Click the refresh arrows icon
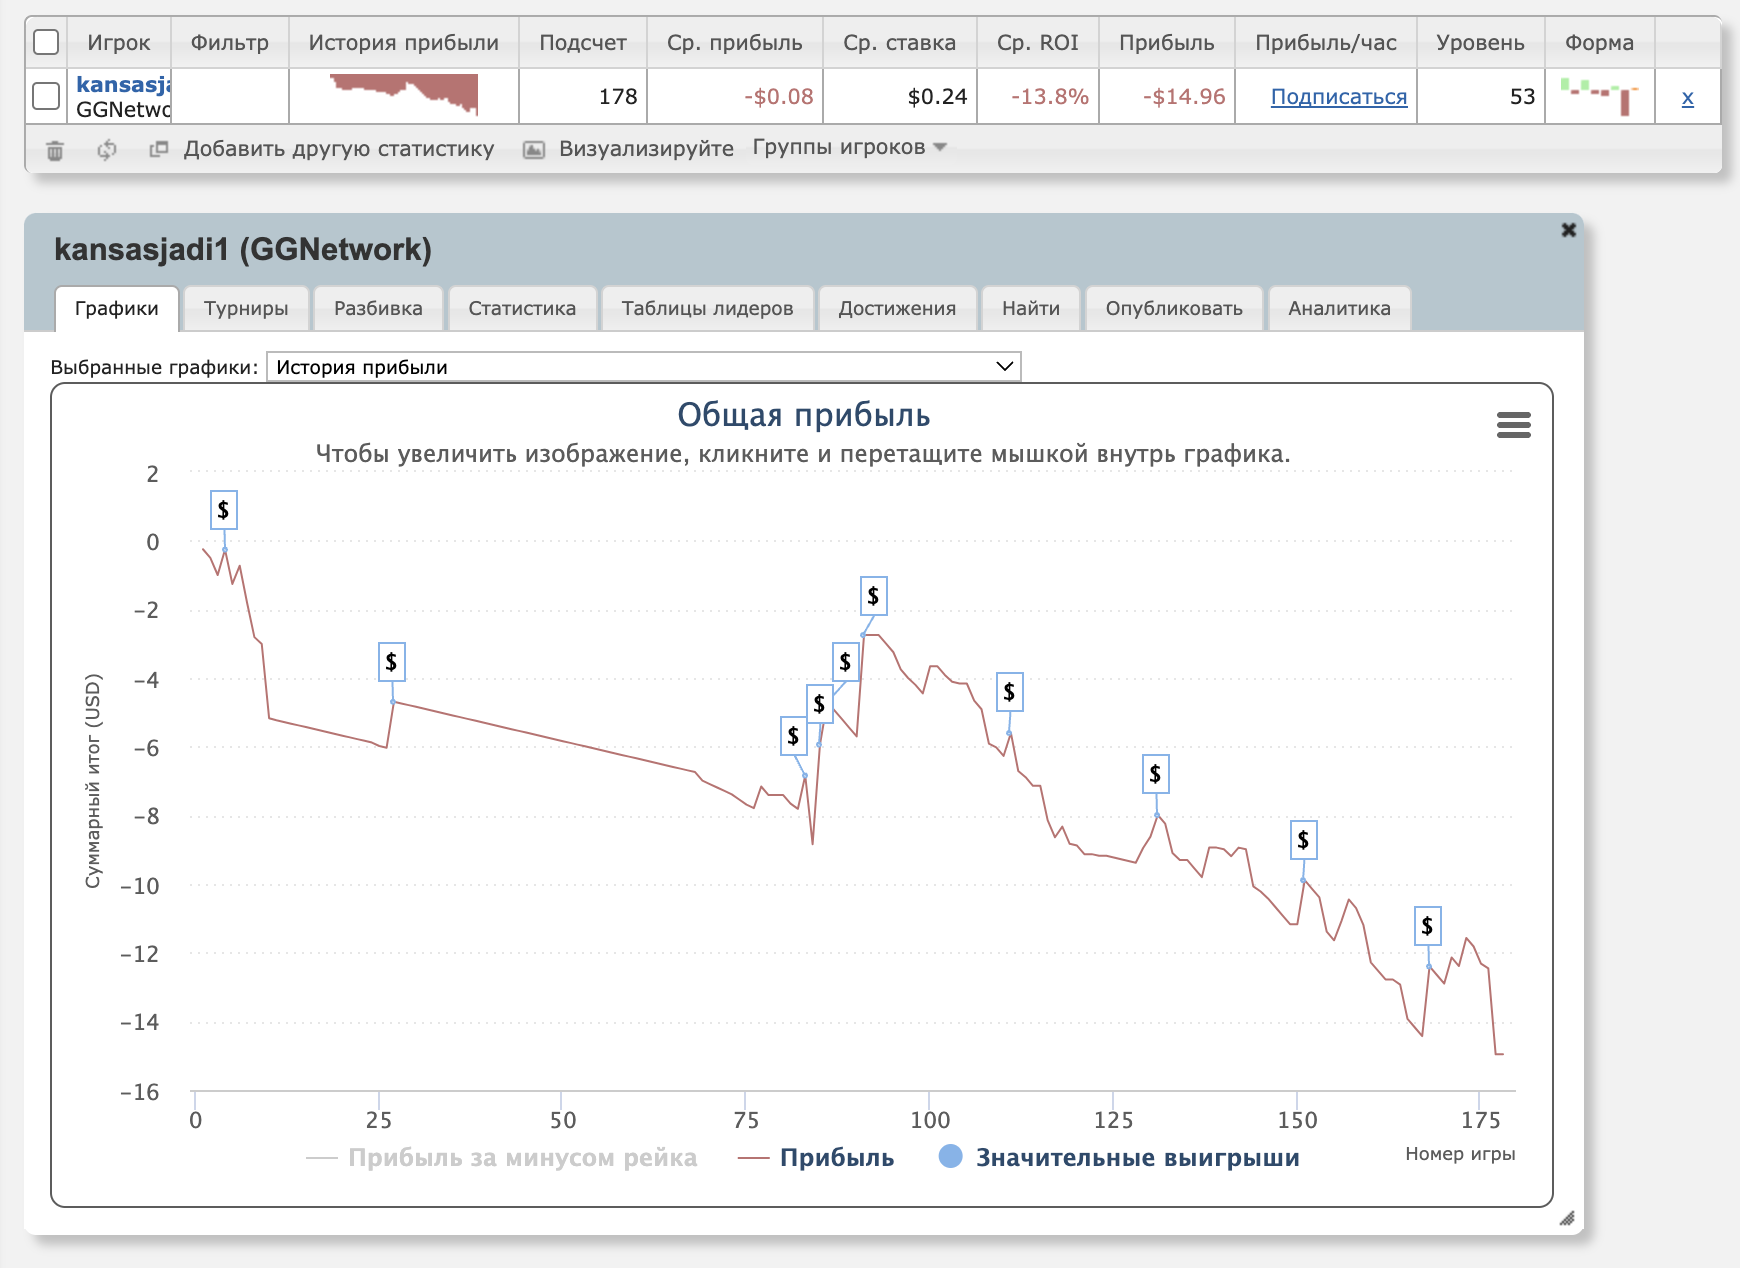The height and width of the screenshot is (1268, 1740). [x=107, y=150]
